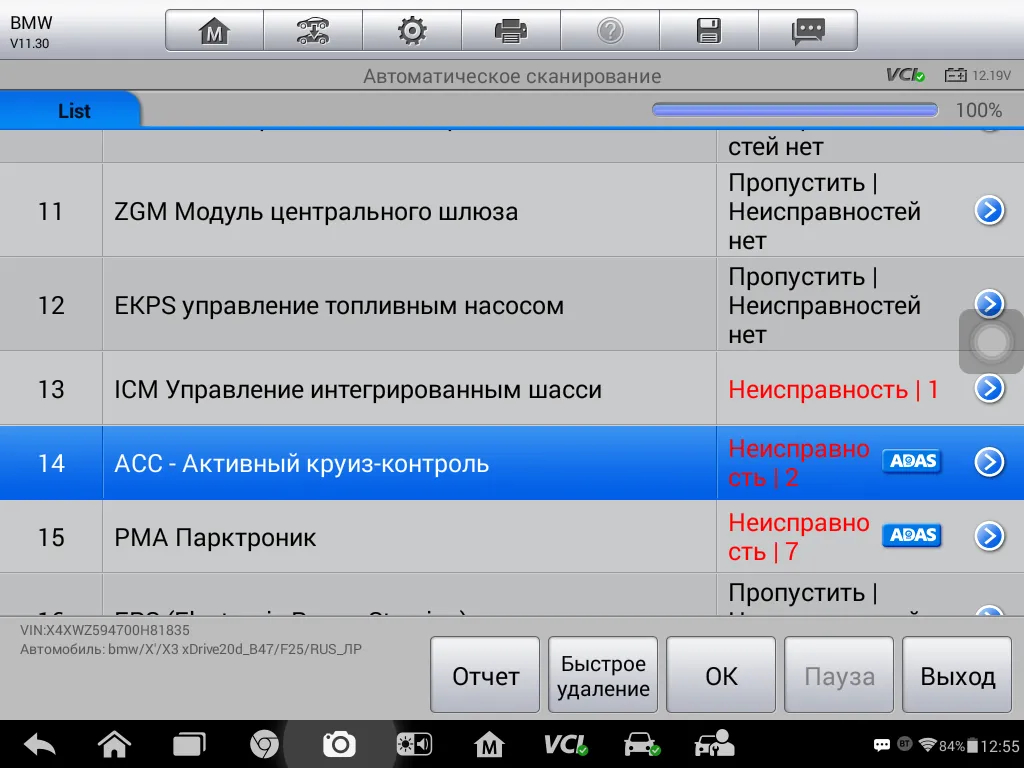
Task: Select the List tab
Action: coord(71,110)
